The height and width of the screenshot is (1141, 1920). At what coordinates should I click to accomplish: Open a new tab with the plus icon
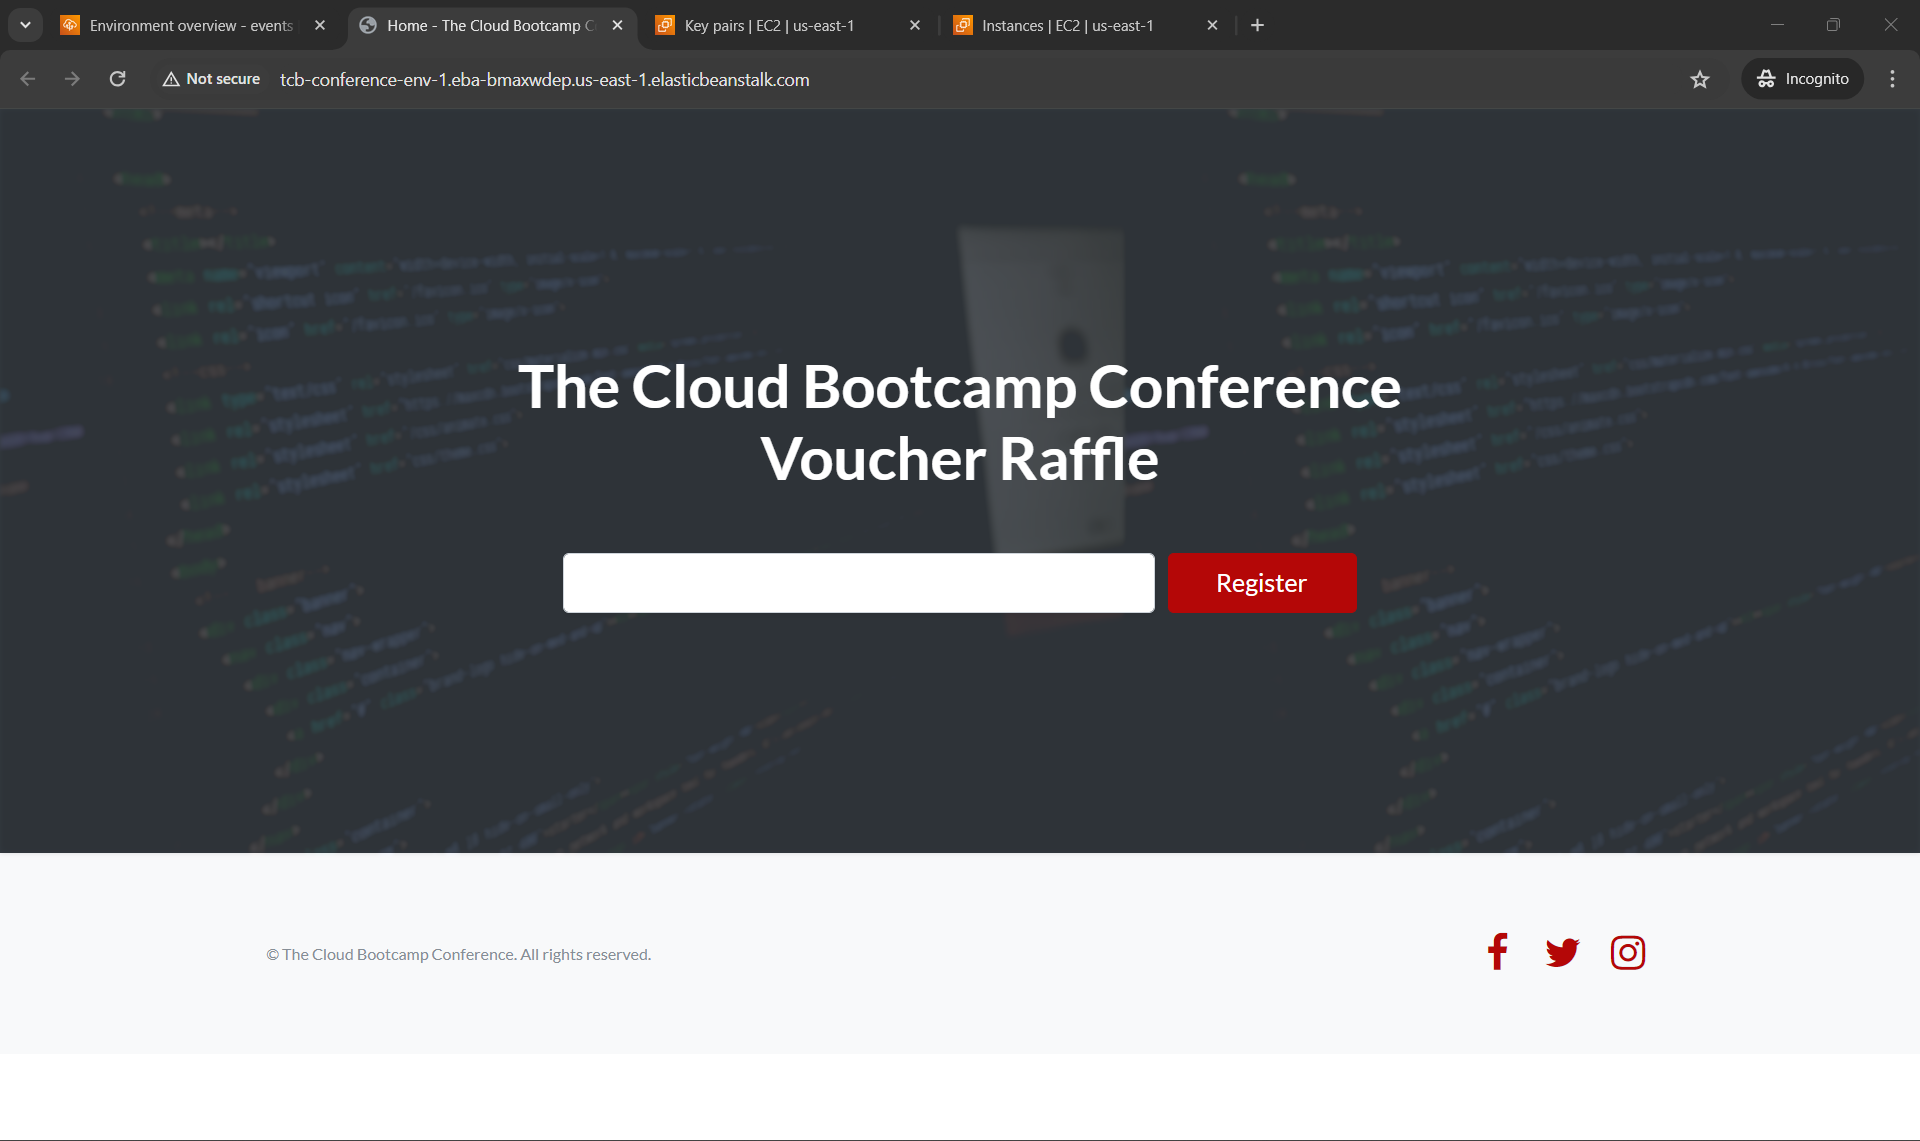pyautogui.click(x=1257, y=25)
